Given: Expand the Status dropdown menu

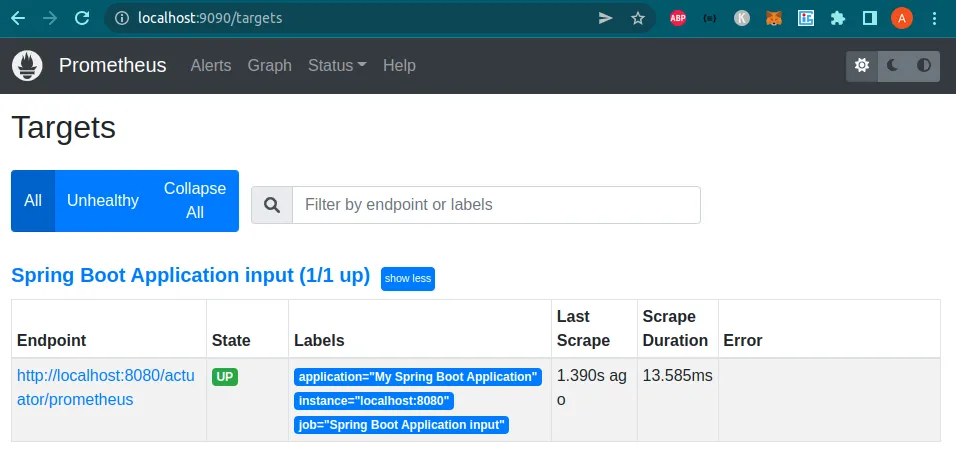Looking at the screenshot, I should [x=337, y=65].
